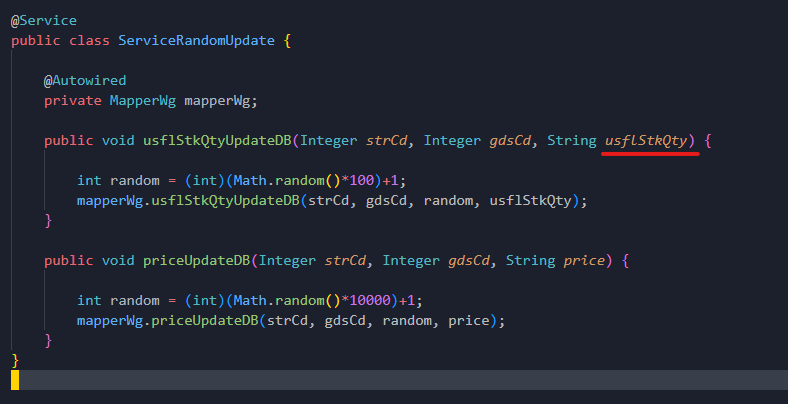Click the final yellow closing brace of the class

15,360
